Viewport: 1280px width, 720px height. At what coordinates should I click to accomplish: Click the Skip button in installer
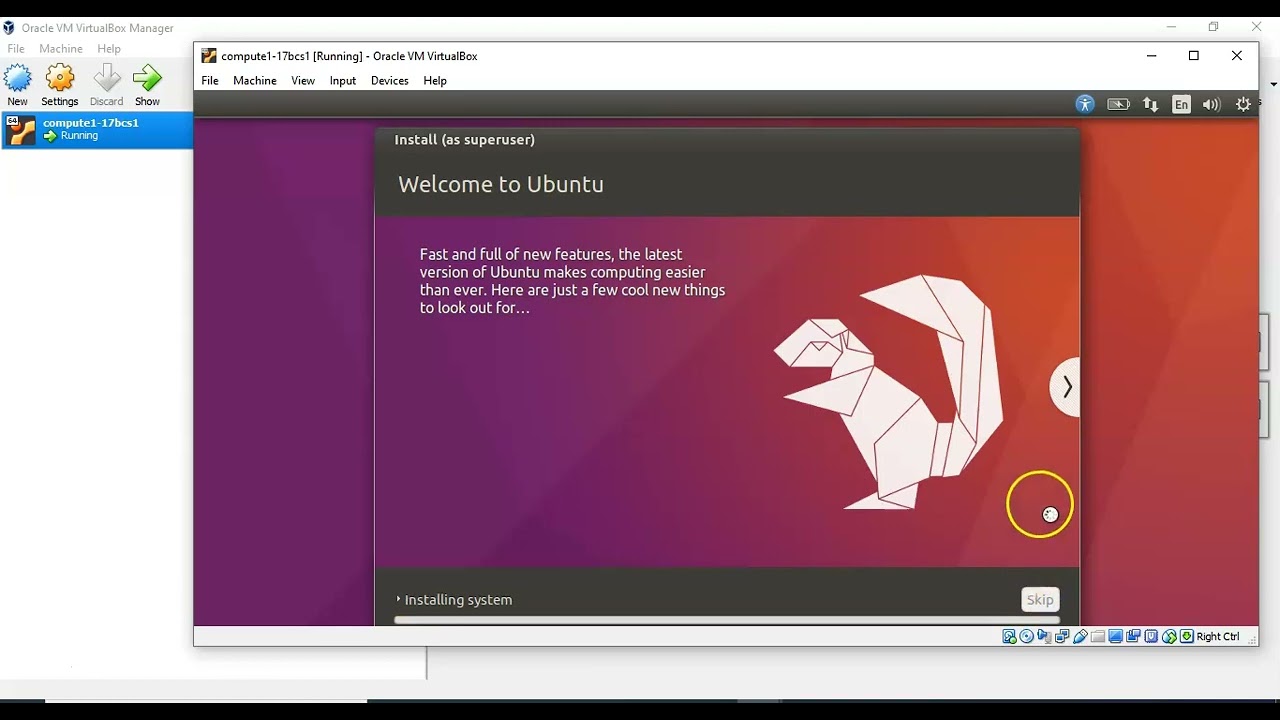[1040, 599]
